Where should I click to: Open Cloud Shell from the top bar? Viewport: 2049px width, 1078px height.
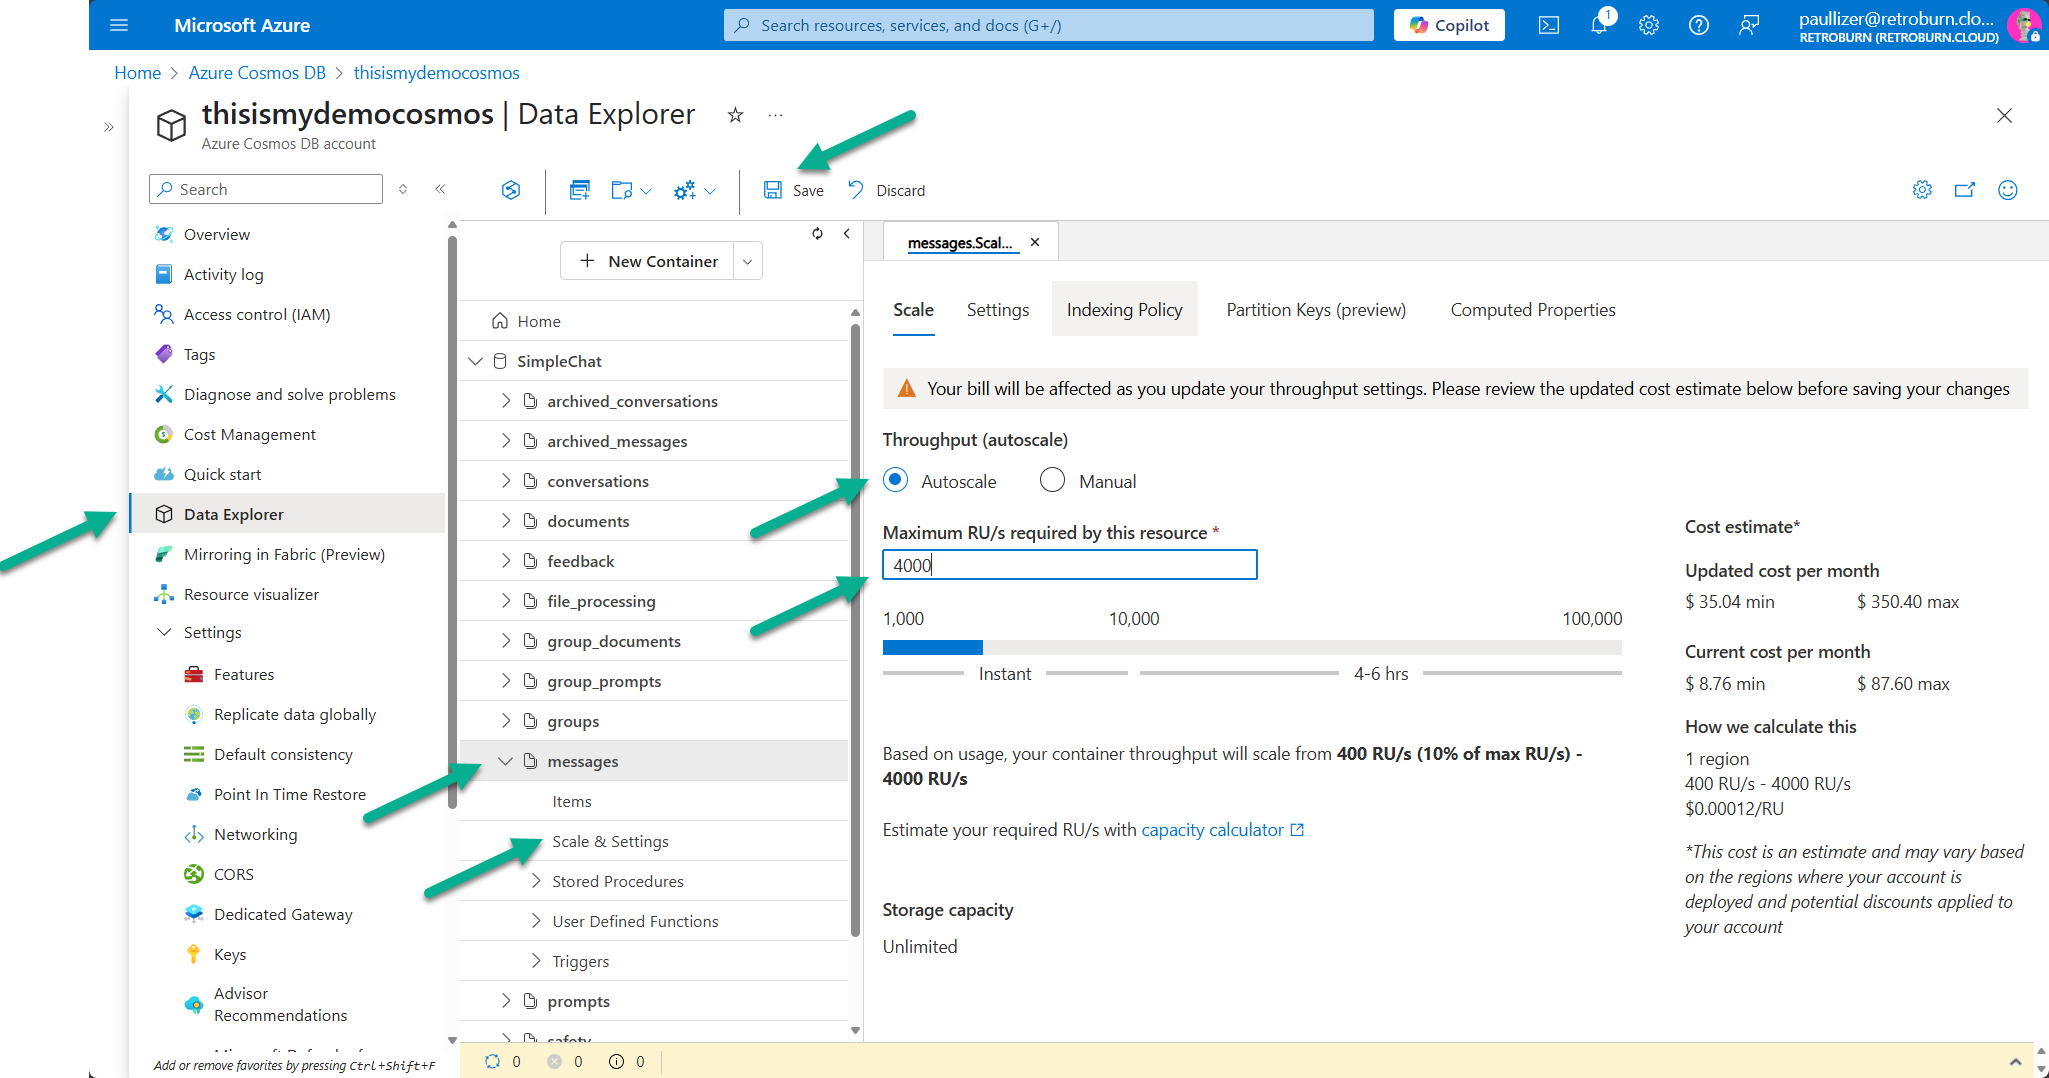(x=1548, y=25)
